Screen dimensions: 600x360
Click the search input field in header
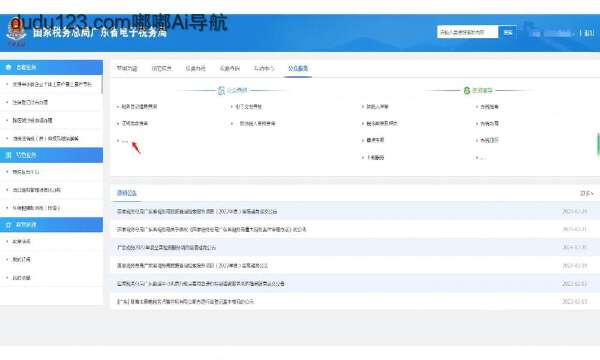pyautogui.click(x=467, y=33)
